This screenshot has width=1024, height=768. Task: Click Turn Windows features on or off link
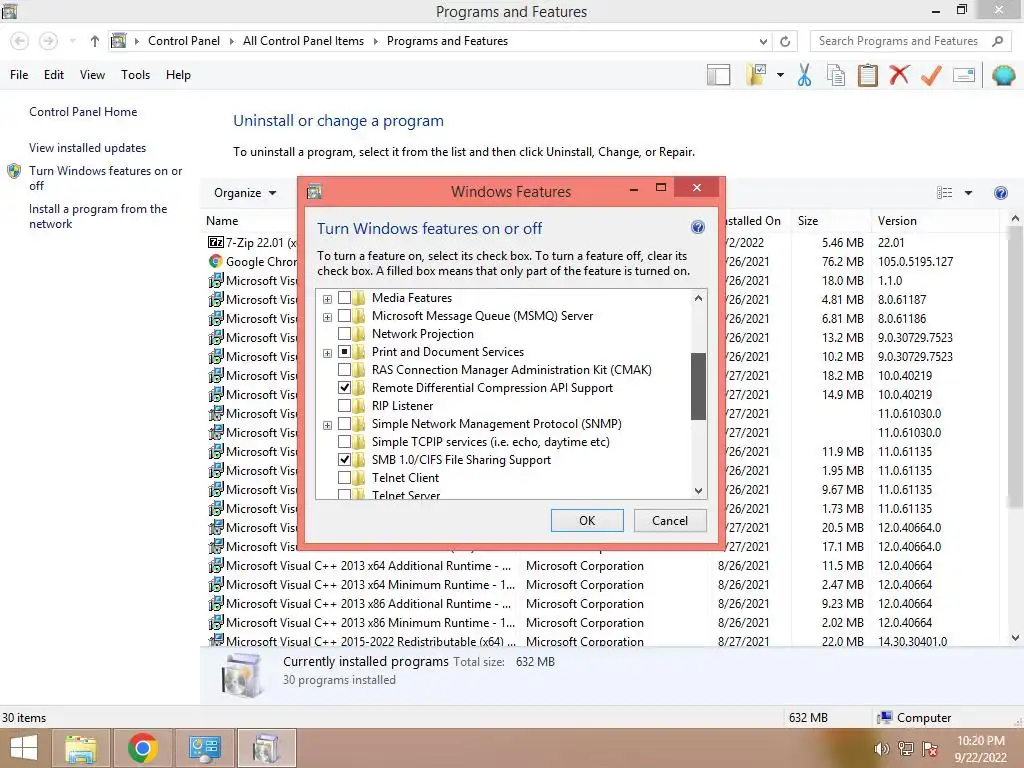105,178
